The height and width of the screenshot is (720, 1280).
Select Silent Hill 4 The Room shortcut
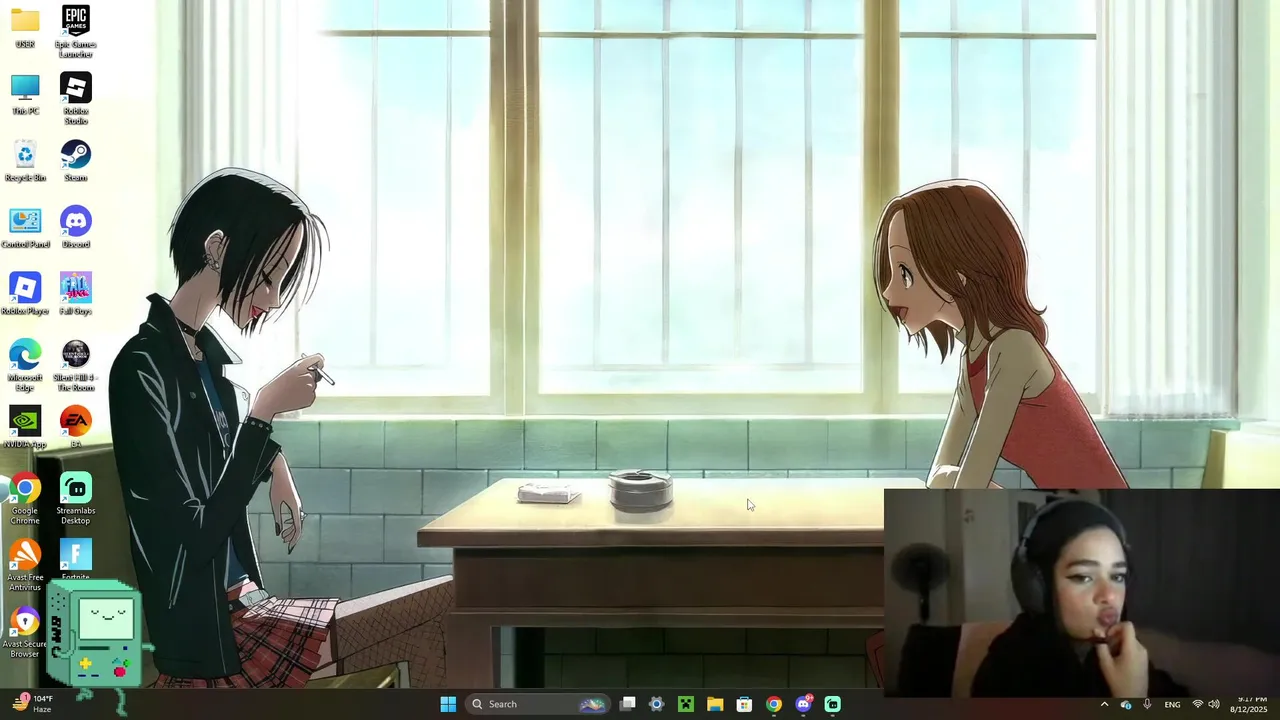click(76, 365)
